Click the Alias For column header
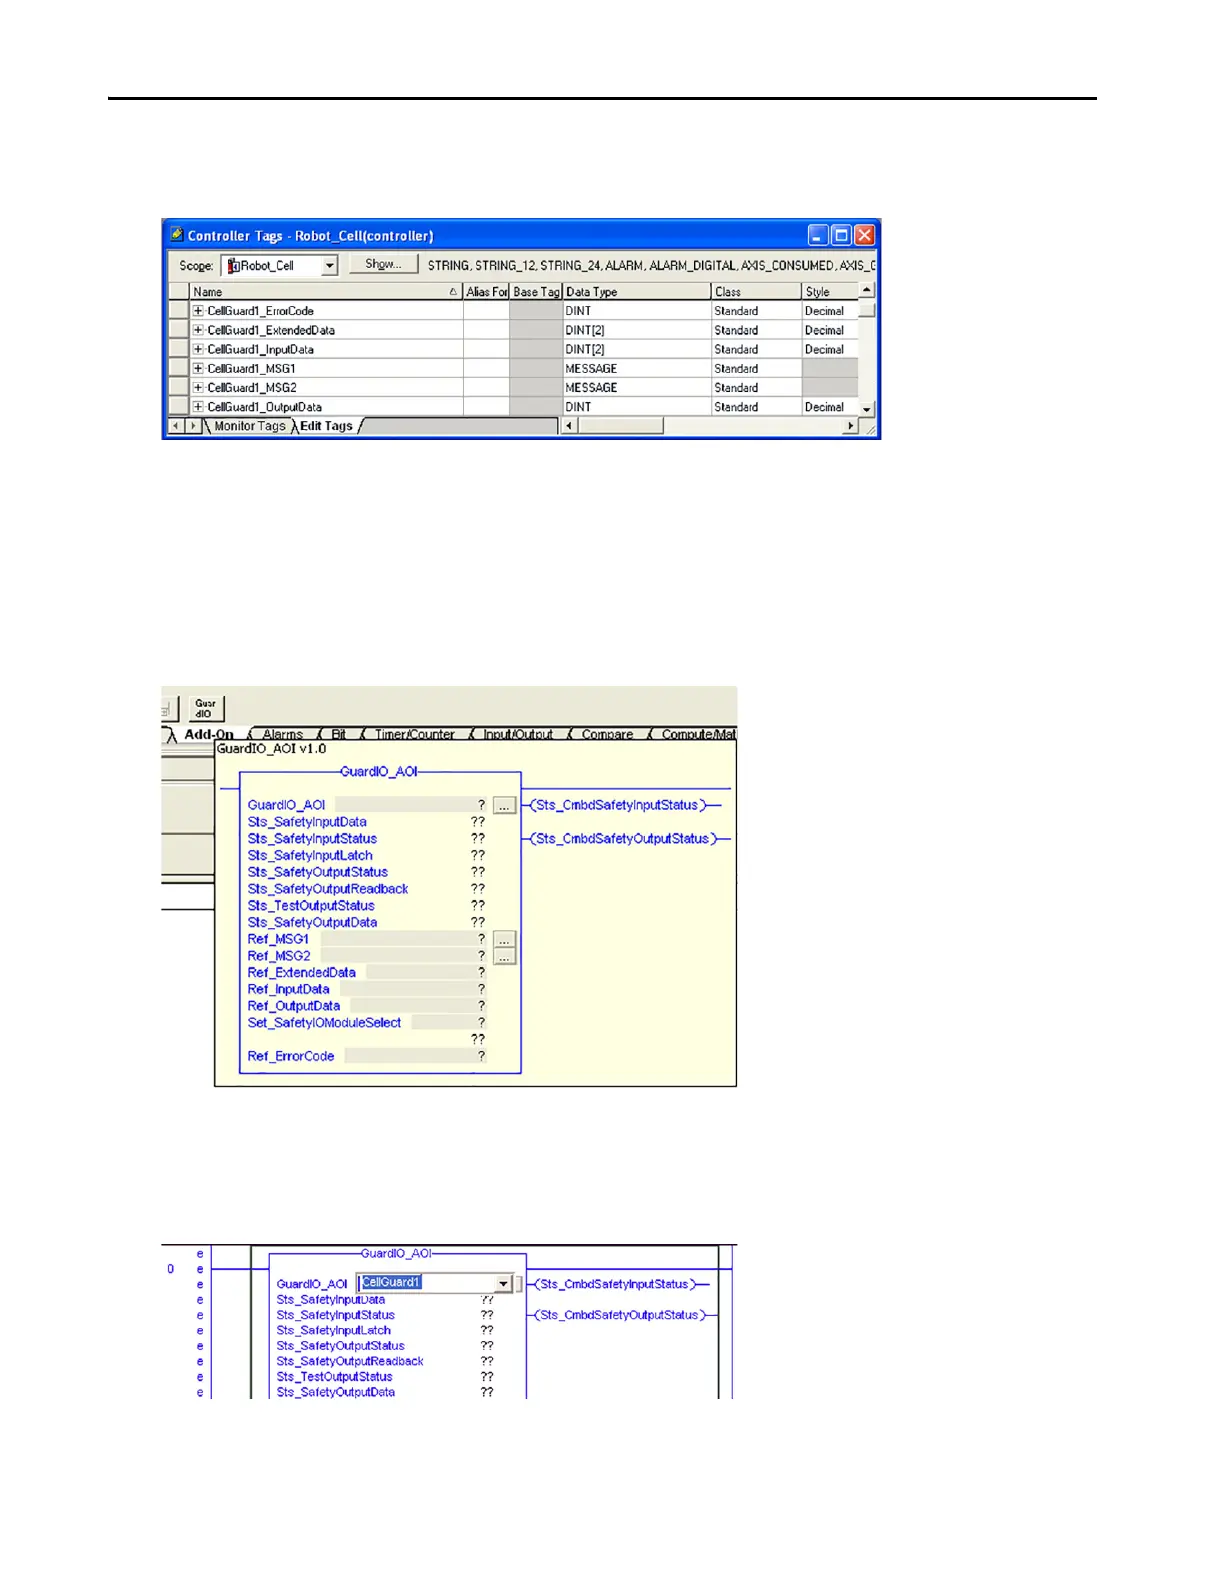1224x1584 pixels. click(486, 292)
